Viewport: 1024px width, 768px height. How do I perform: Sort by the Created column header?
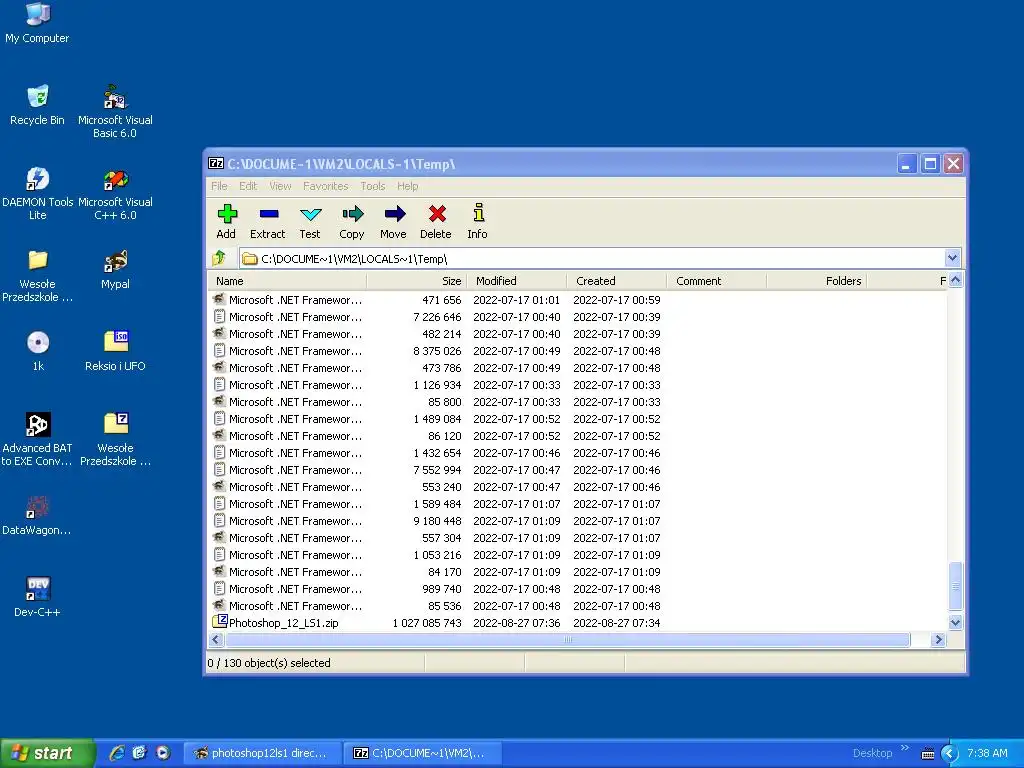[616, 281]
